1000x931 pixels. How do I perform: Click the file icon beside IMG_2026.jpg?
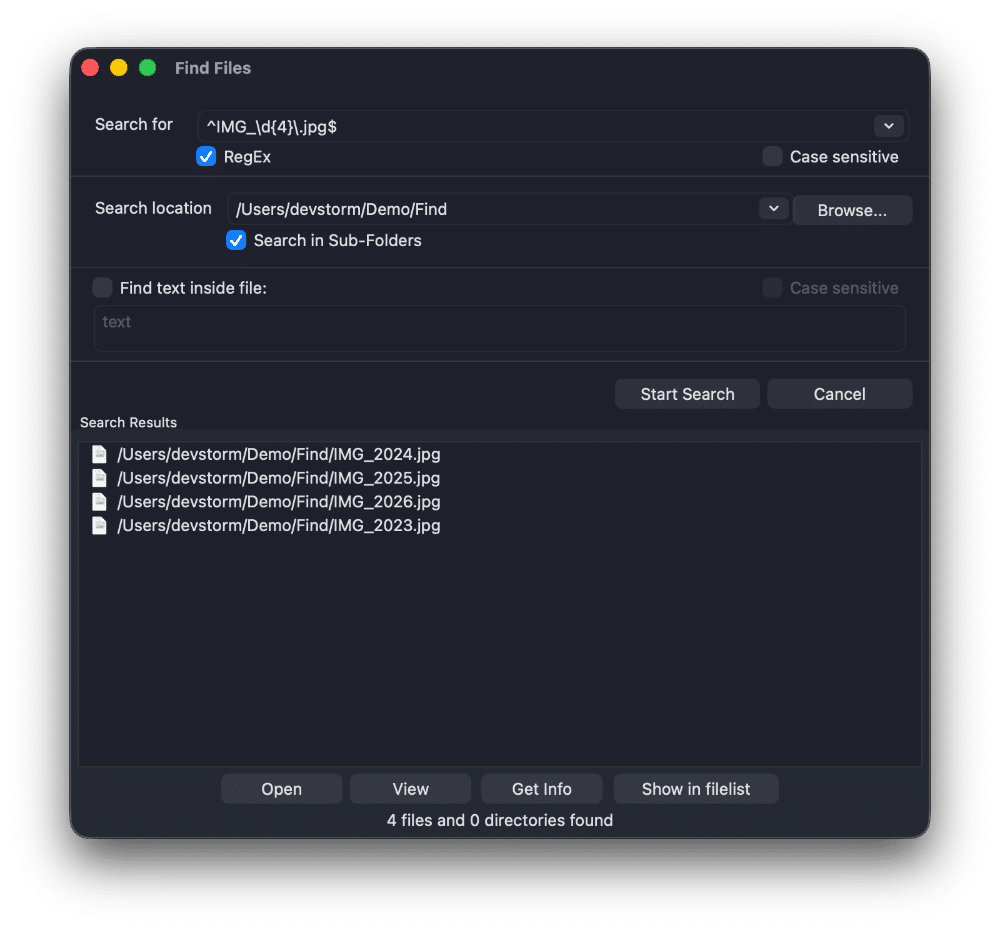(99, 501)
